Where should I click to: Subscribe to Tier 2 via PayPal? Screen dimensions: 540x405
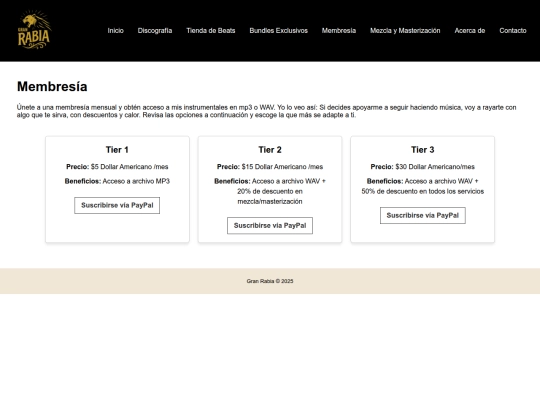pyautogui.click(x=270, y=226)
